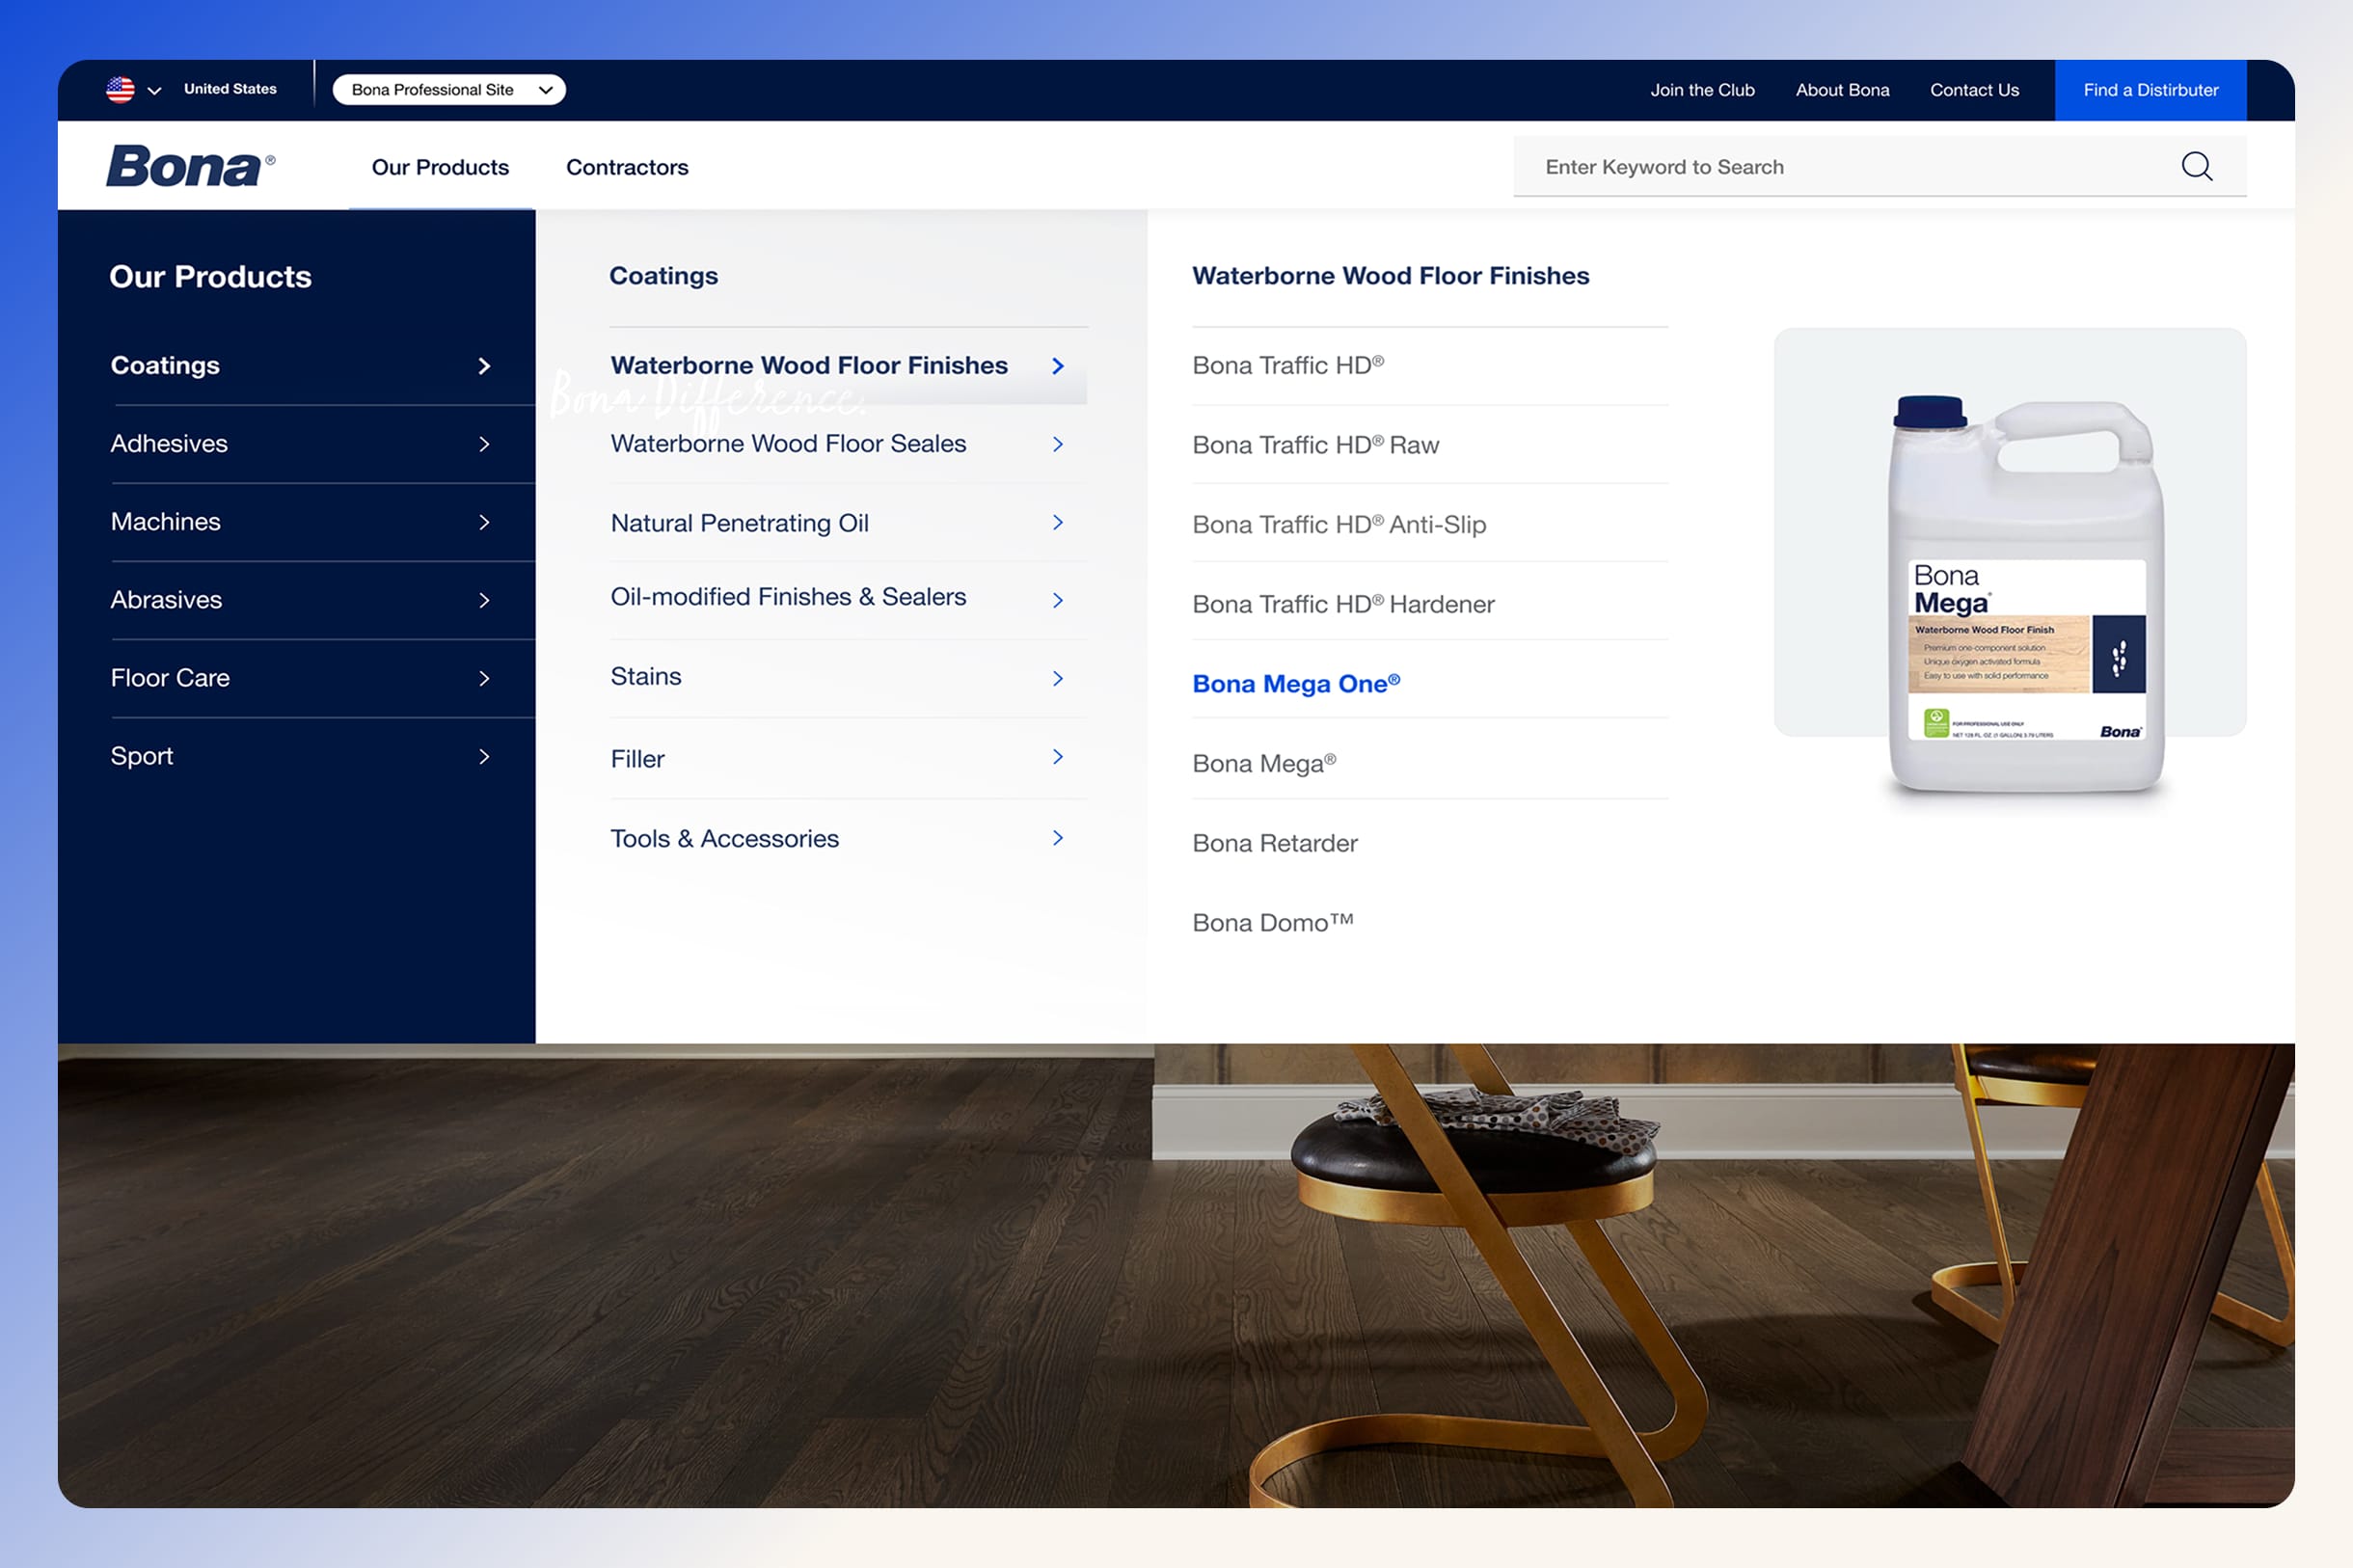Open the Bona Professional Site dropdown
The height and width of the screenshot is (1568, 2353).
449,90
